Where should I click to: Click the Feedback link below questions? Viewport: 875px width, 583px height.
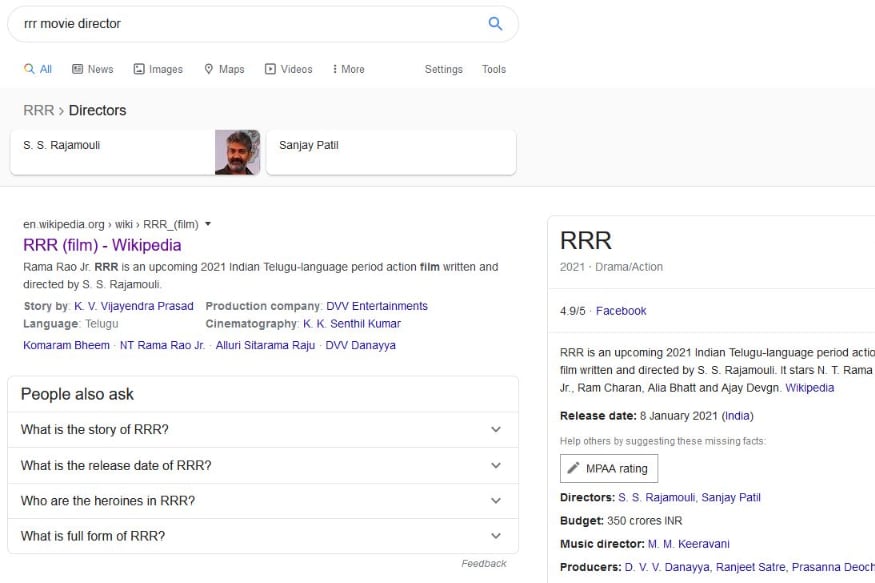[484, 563]
